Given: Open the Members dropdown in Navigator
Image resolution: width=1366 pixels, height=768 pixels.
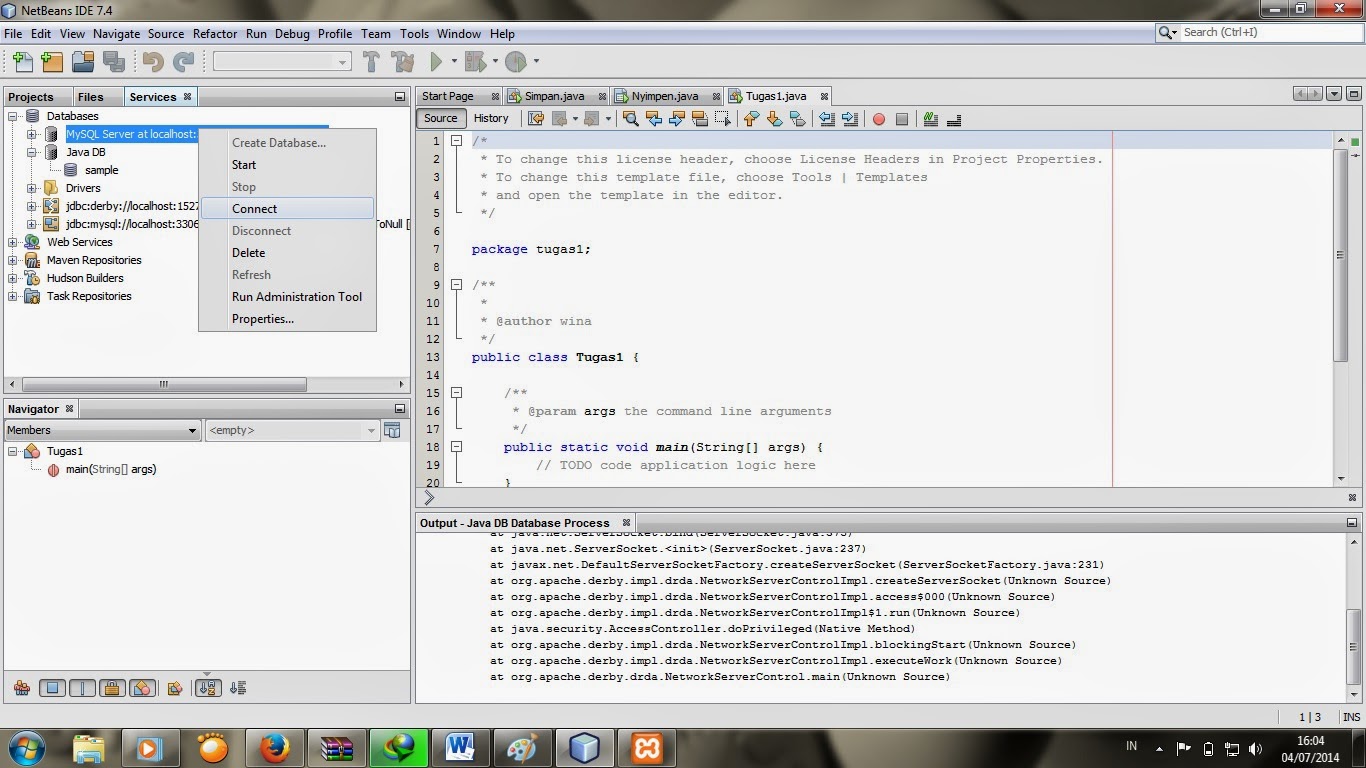Looking at the screenshot, I should 102,430.
